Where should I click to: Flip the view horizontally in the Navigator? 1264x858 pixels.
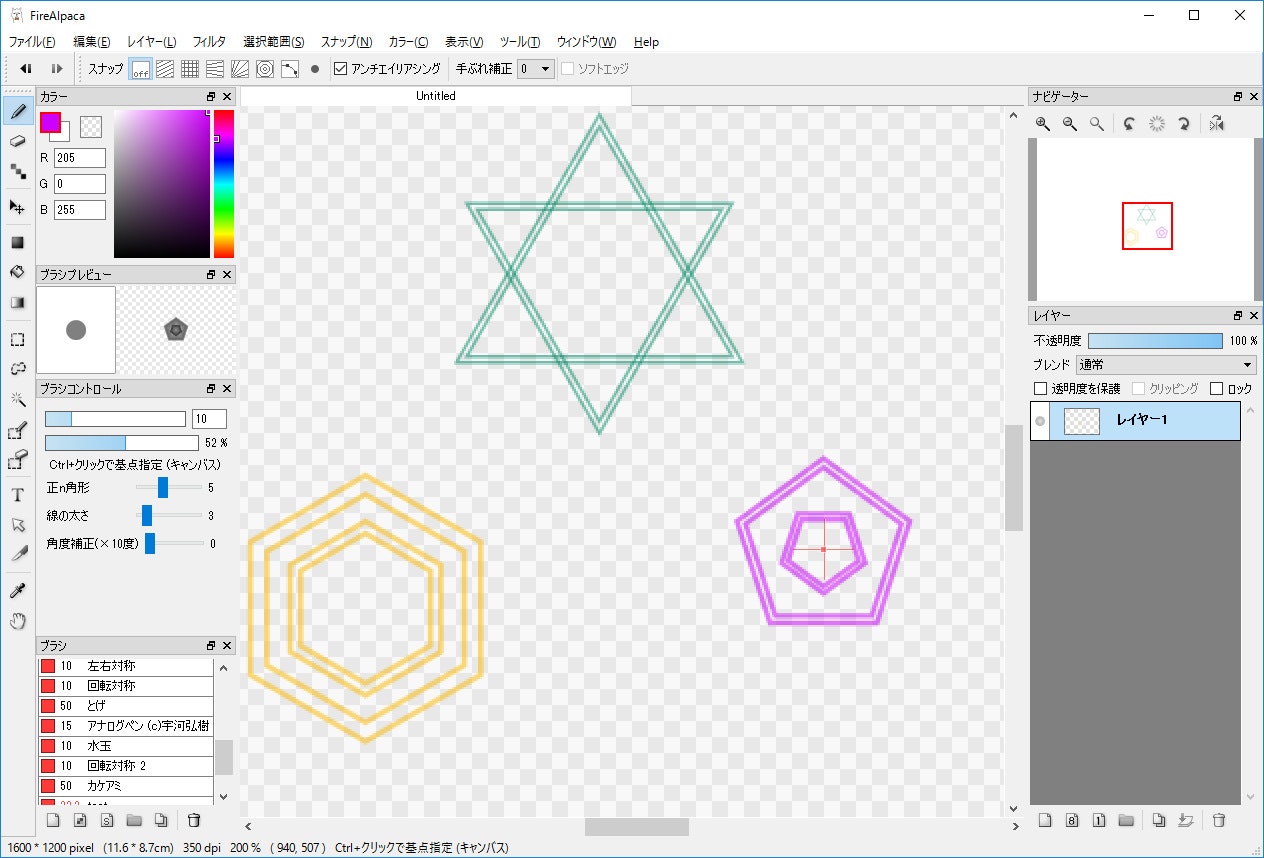pos(1216,124)
